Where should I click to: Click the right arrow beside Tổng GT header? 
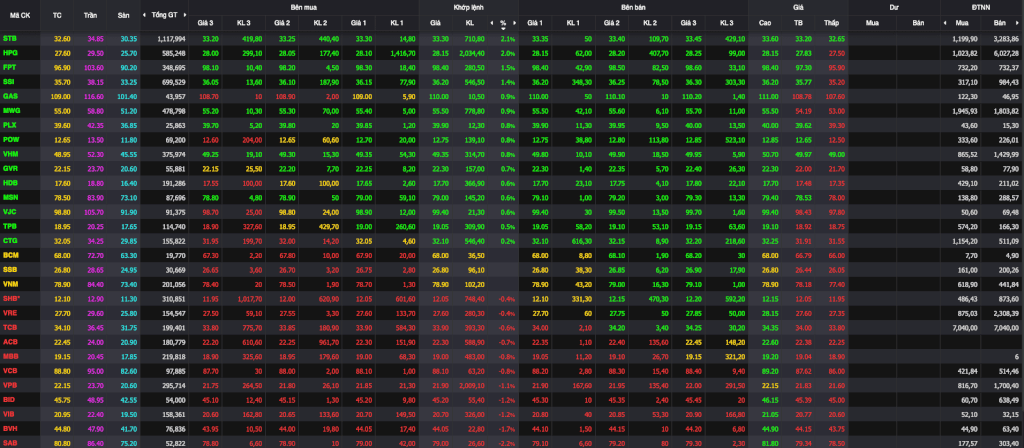pos(184,14)
